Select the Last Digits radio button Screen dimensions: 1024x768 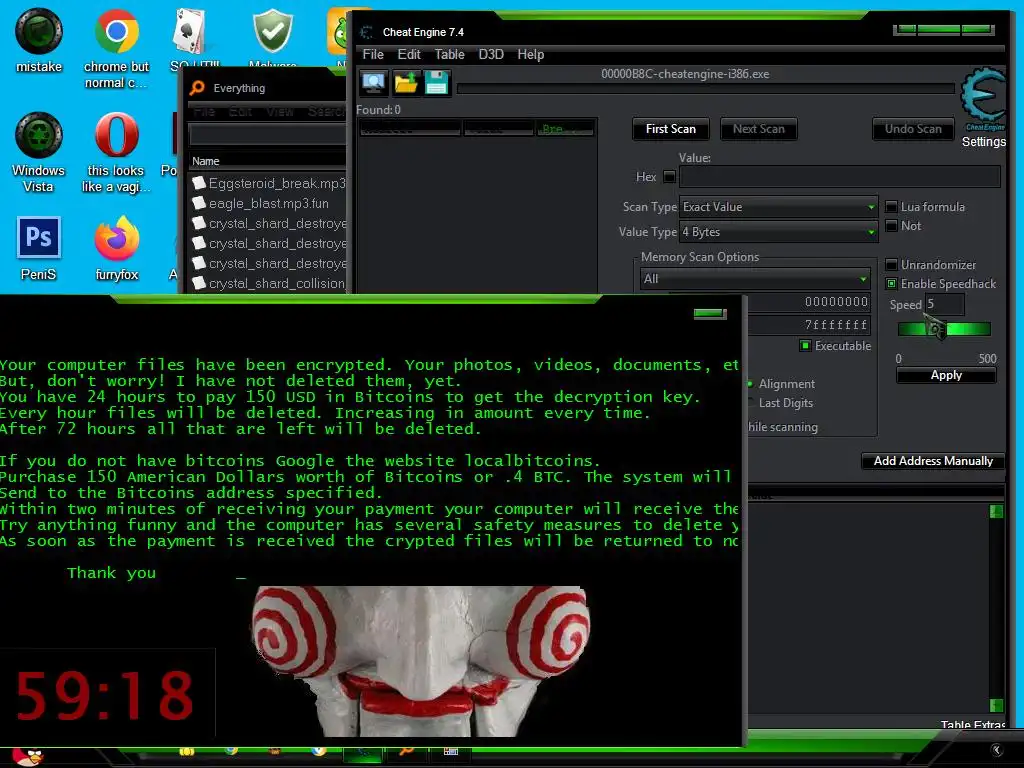[x=750, y=403]
